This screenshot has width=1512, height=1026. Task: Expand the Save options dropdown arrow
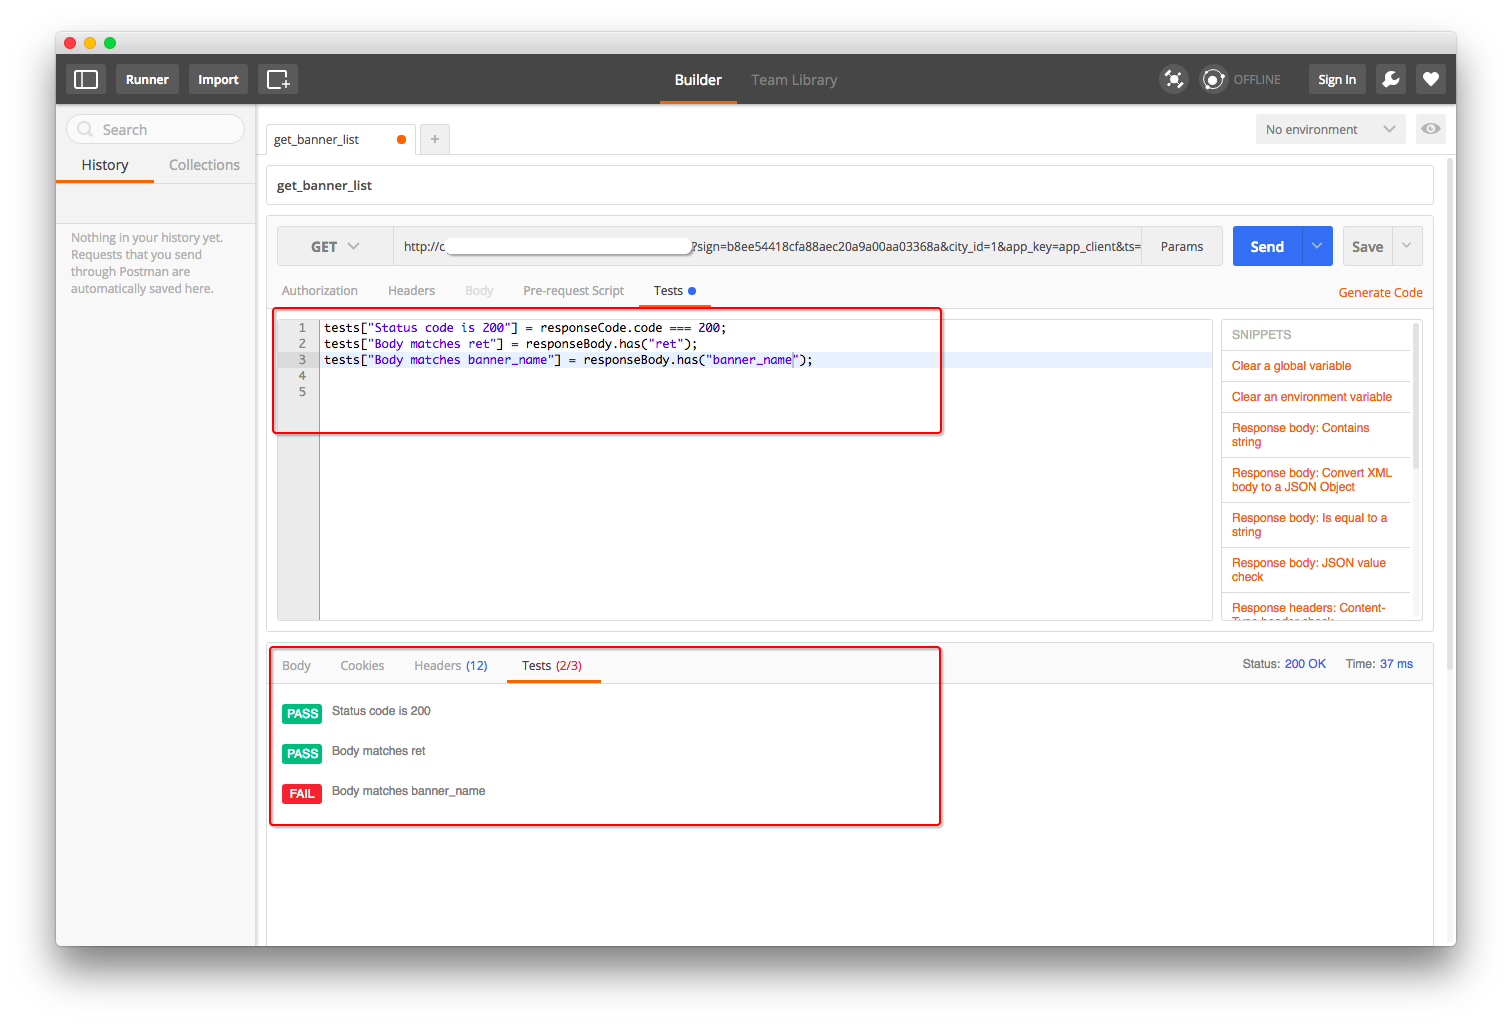1407,246
